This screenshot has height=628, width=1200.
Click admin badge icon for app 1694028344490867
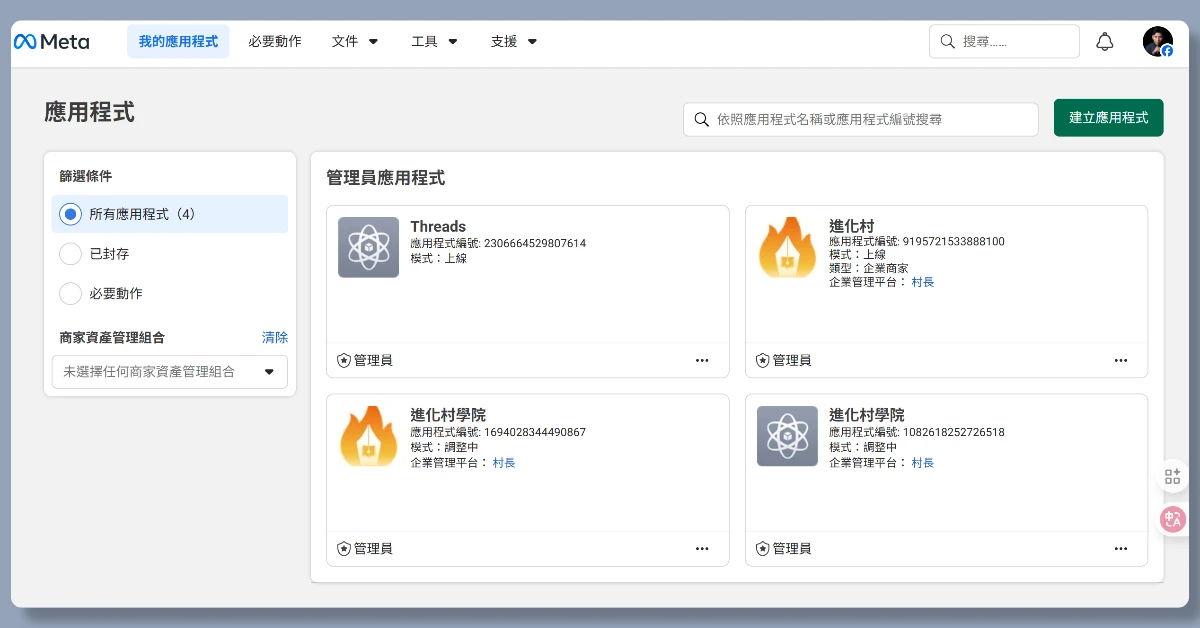click(344, 548)
